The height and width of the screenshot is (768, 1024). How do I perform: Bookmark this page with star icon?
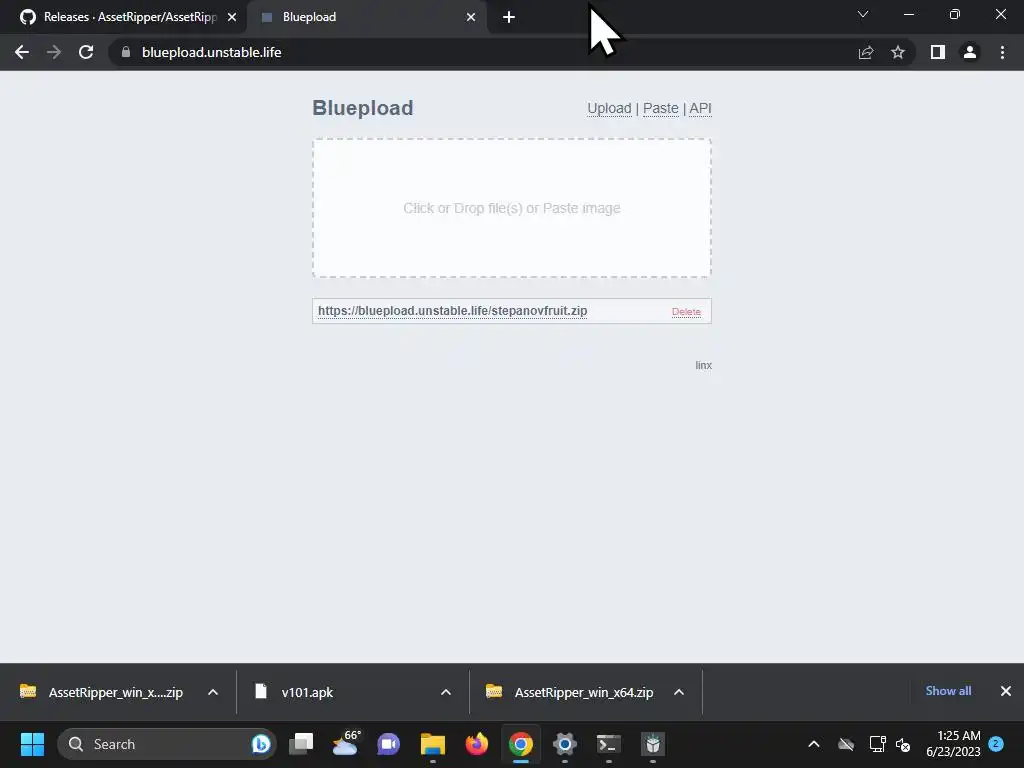pos(898,52)
